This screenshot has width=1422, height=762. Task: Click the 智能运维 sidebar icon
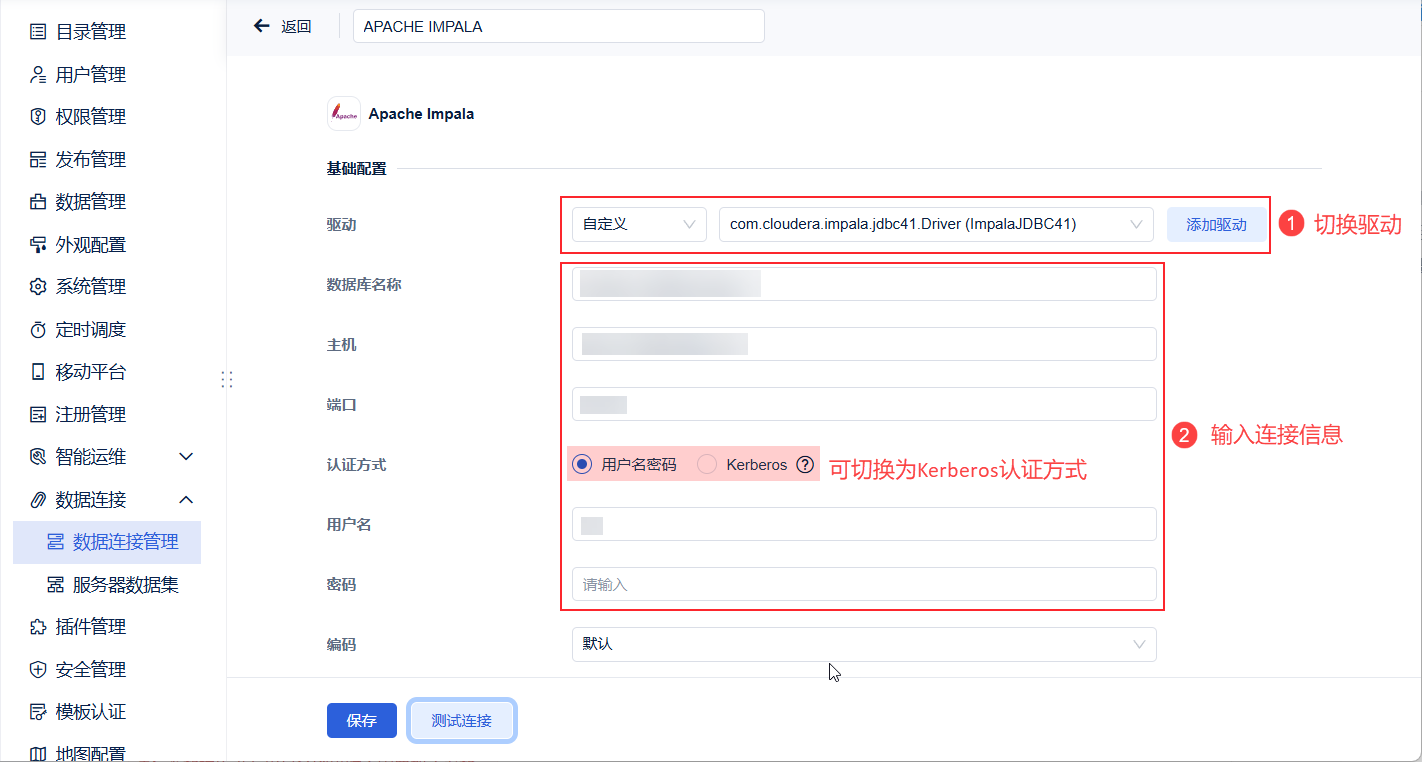38,457
